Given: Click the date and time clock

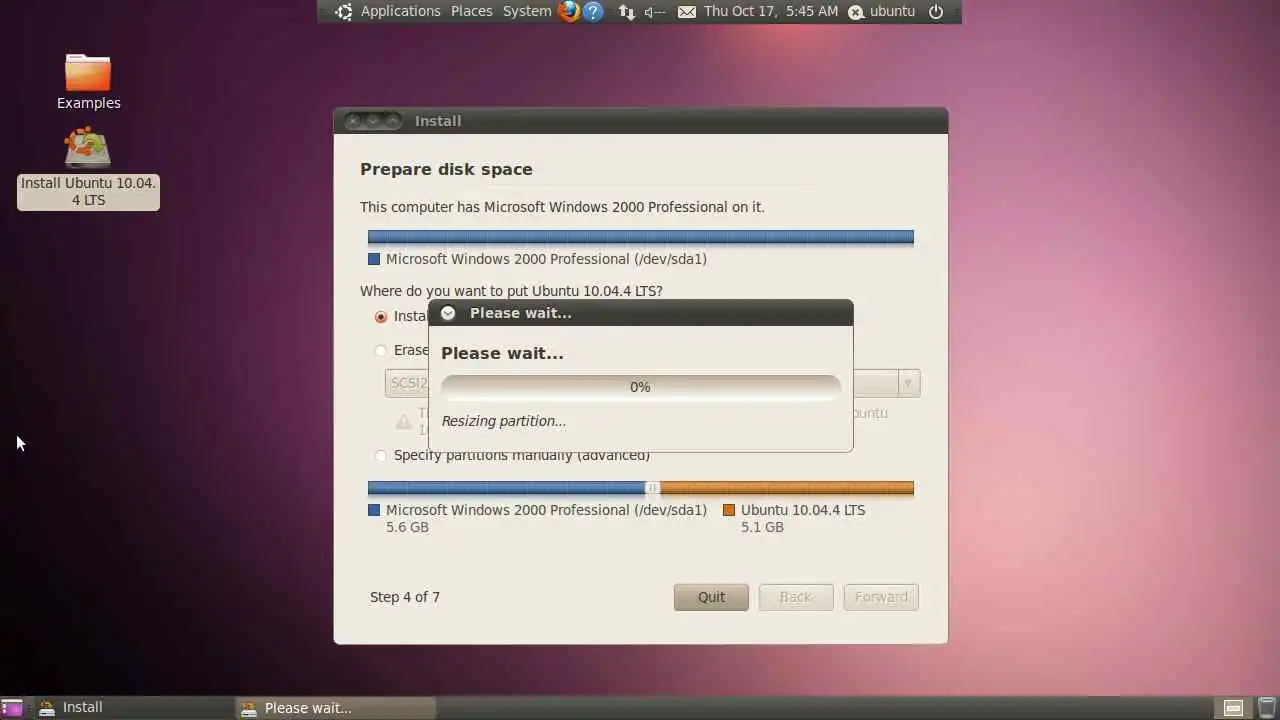Looking at the screenshot, I should pyautogui.click(x=771, y=11).
